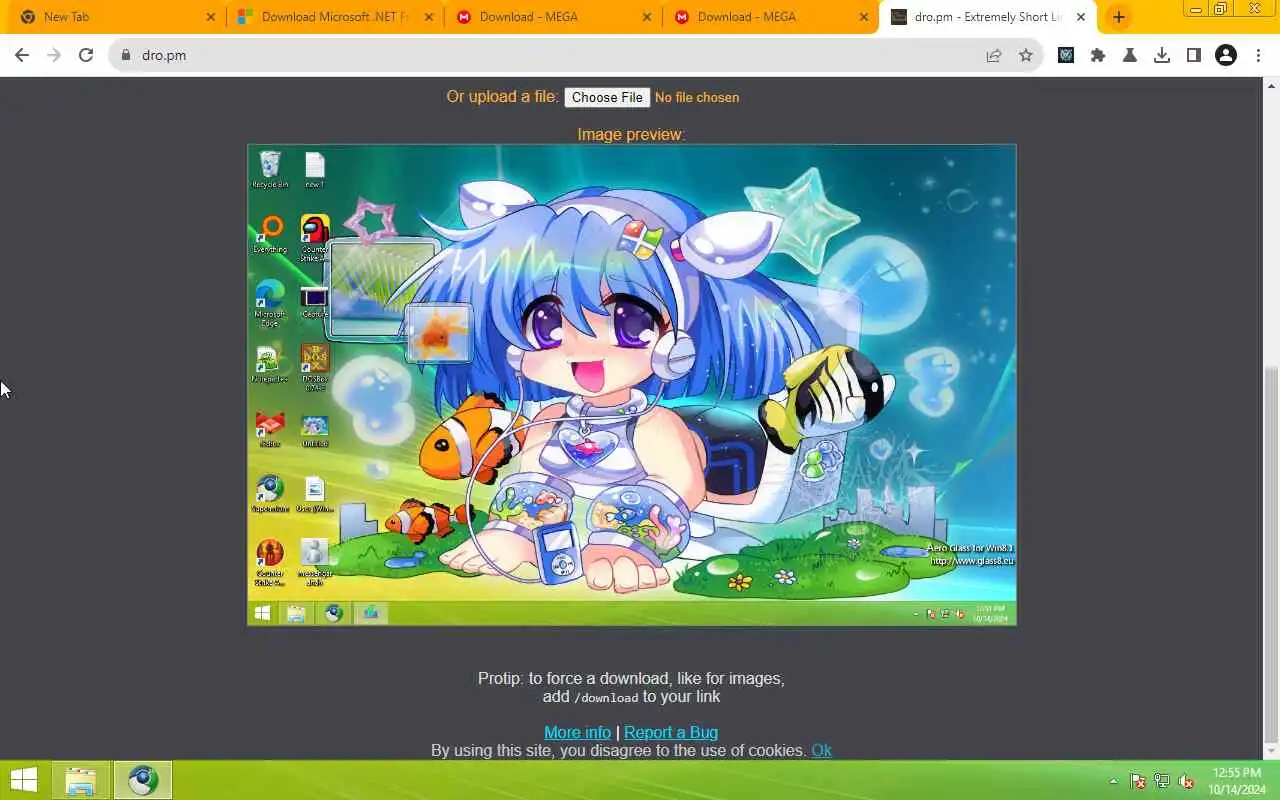This screenshot has height=800, width=1280.
Task: Open the Chrome Labs flask icon
Action: point(1130,56)
